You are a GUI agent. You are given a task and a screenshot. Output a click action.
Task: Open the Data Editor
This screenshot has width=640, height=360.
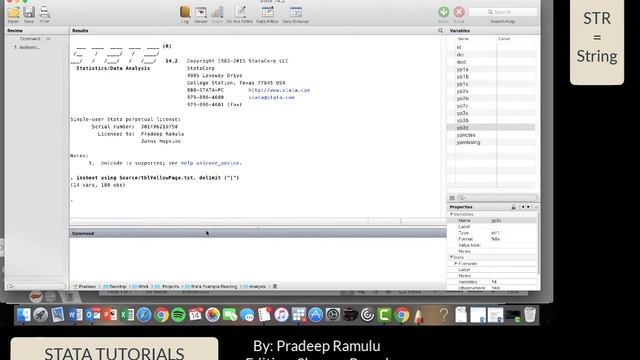click(267, 14)
